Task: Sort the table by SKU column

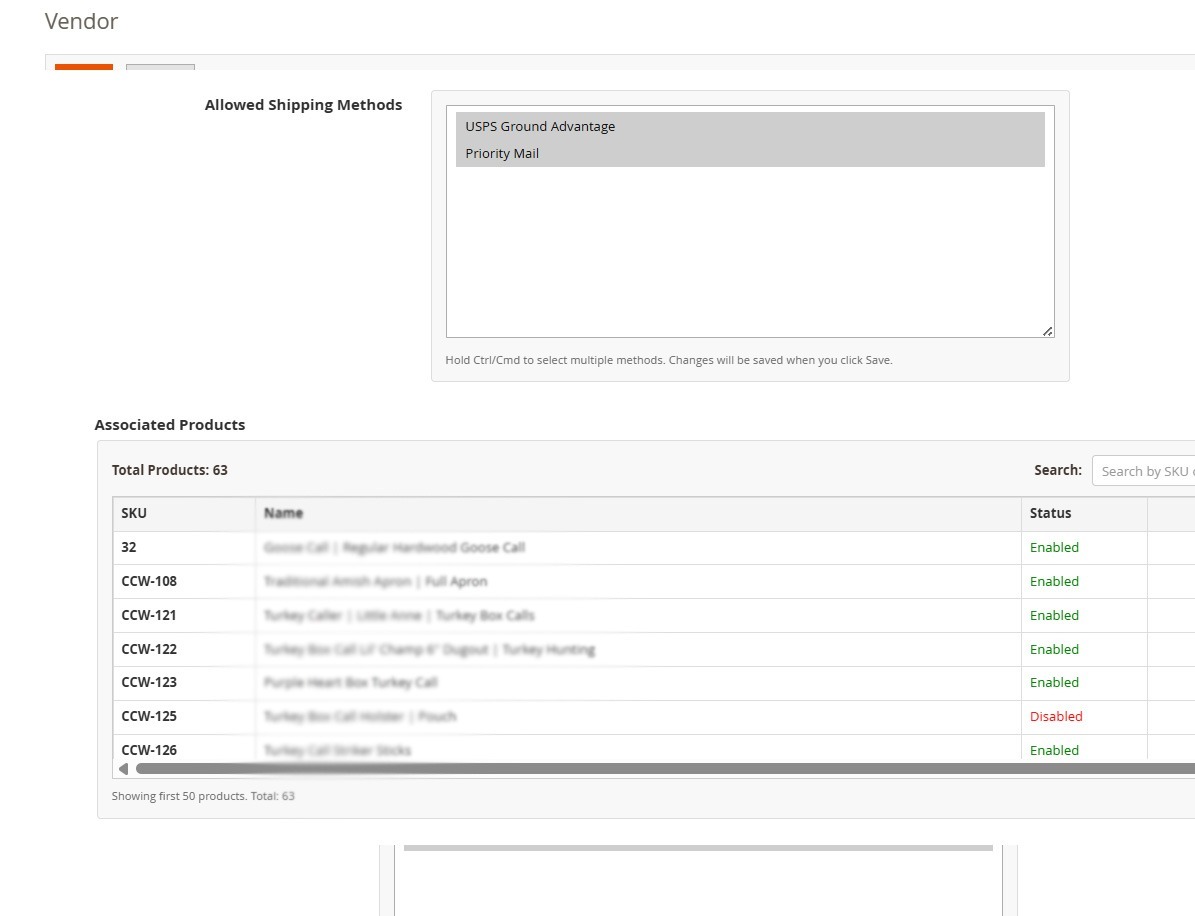Action: click(134, 513)
